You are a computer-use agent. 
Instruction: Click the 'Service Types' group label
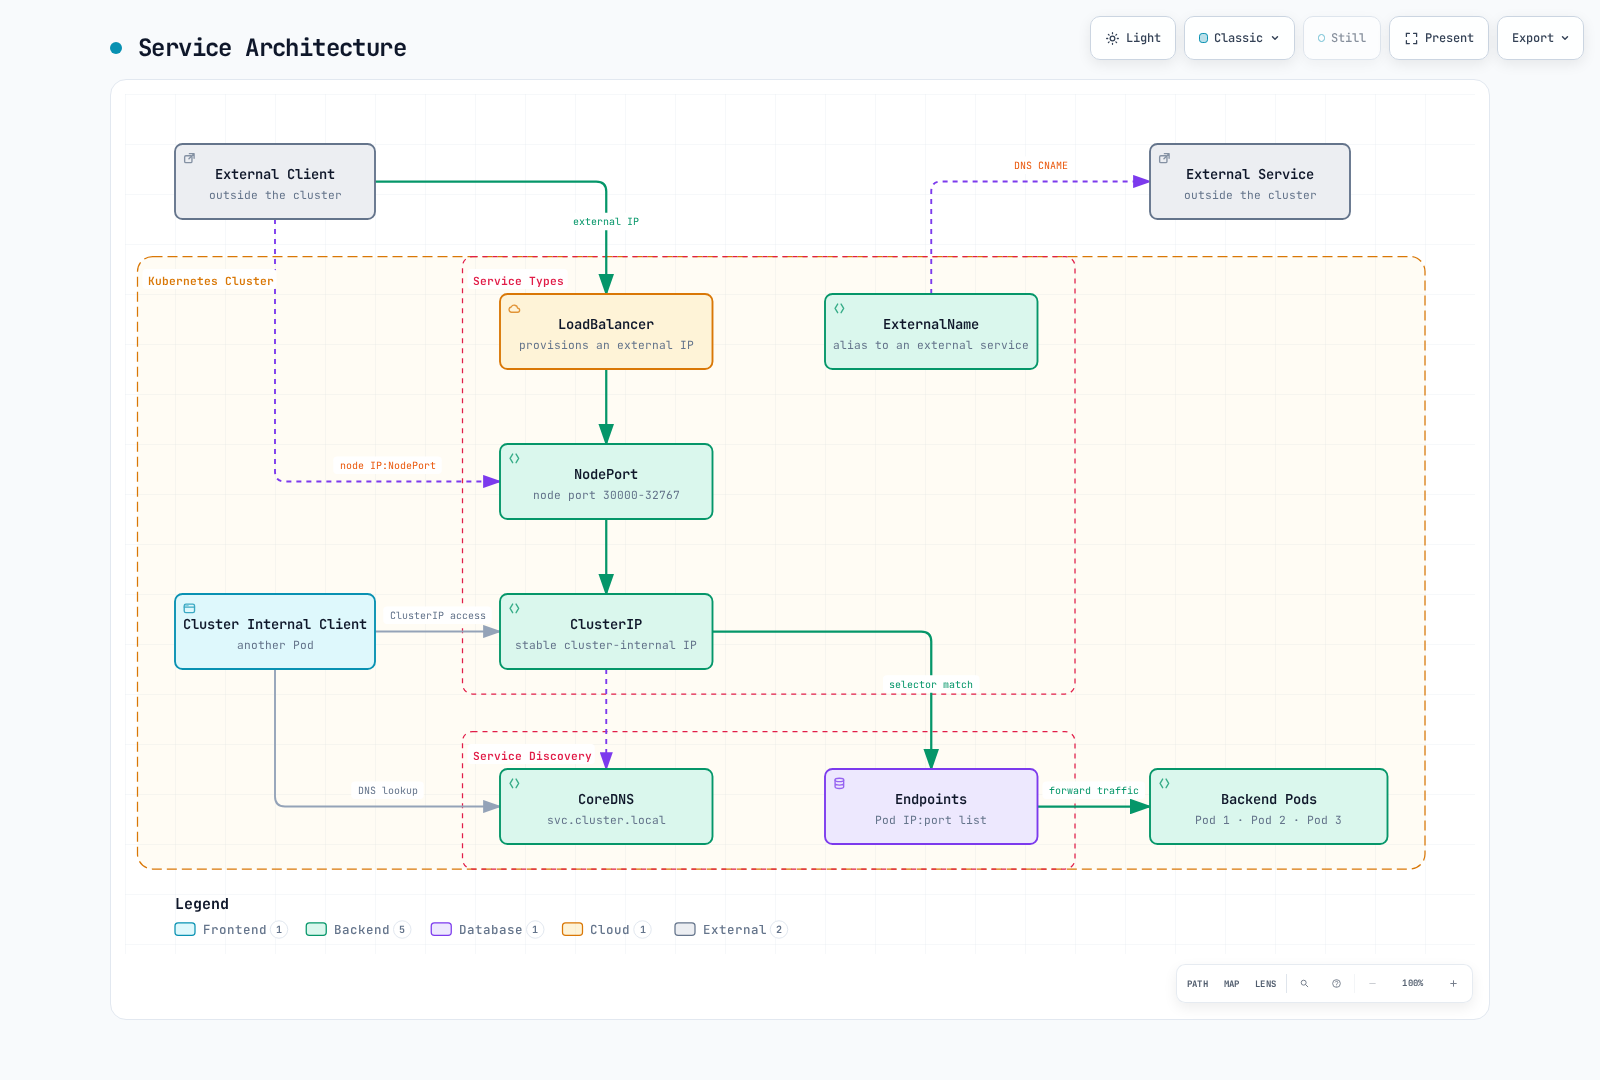click(518, 282)
